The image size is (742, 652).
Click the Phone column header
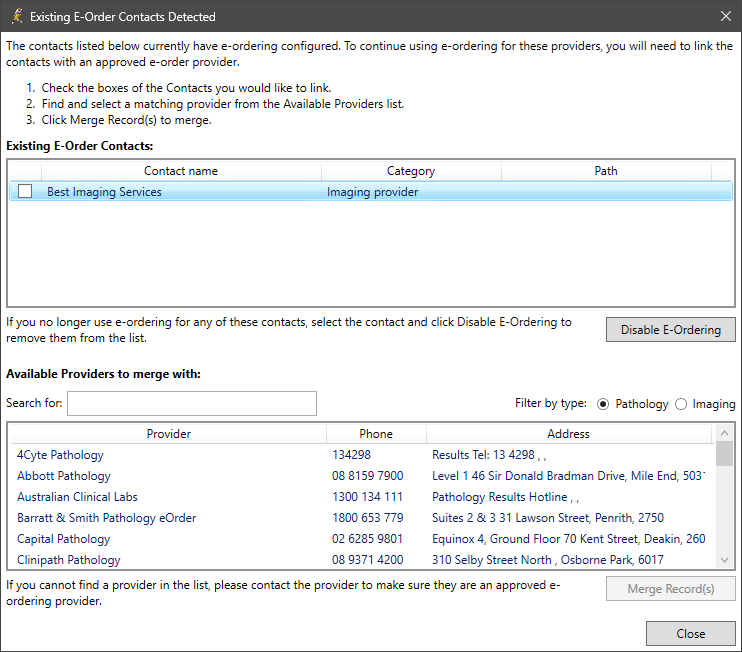tap(376, 434)
